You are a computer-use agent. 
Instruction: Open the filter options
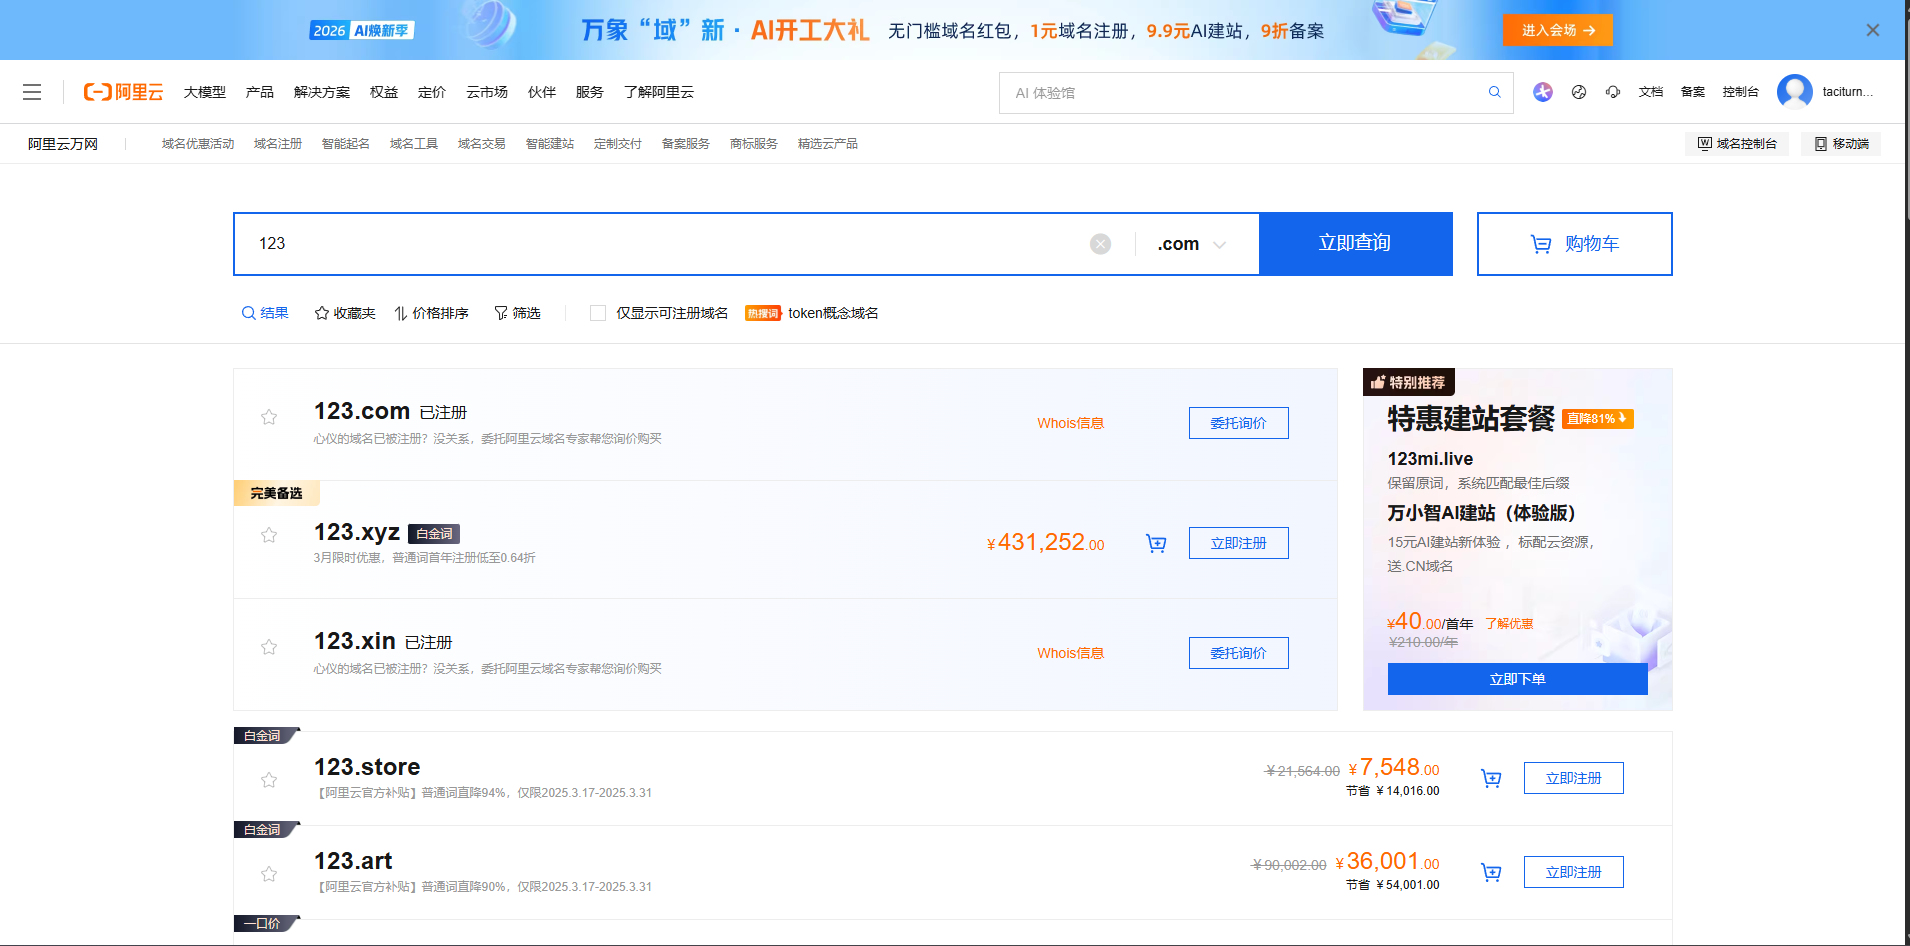point(517,313)
